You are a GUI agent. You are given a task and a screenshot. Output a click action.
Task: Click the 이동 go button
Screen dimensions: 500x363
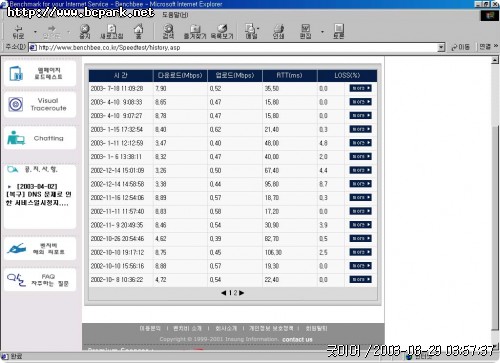[460, 47]
